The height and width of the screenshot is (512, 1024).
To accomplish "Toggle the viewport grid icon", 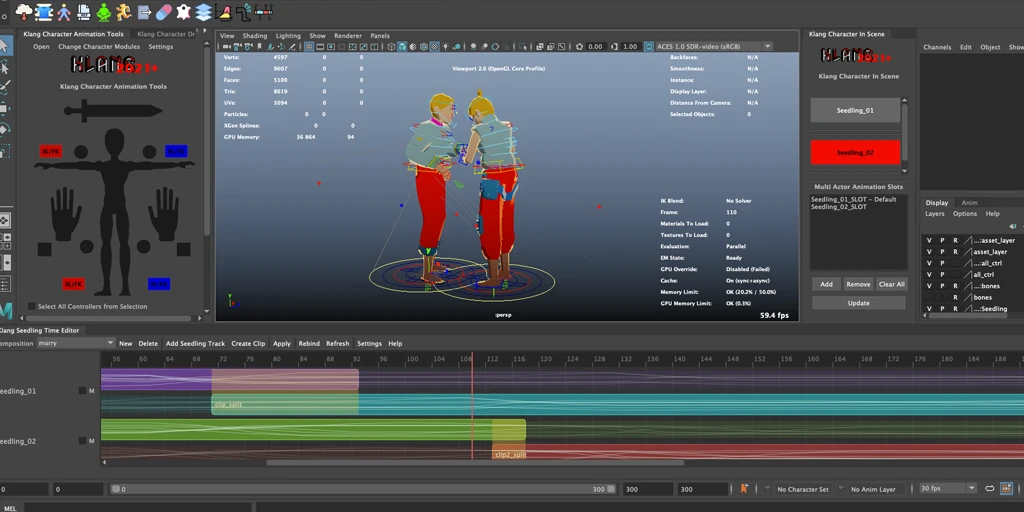I will pos(310,46).
